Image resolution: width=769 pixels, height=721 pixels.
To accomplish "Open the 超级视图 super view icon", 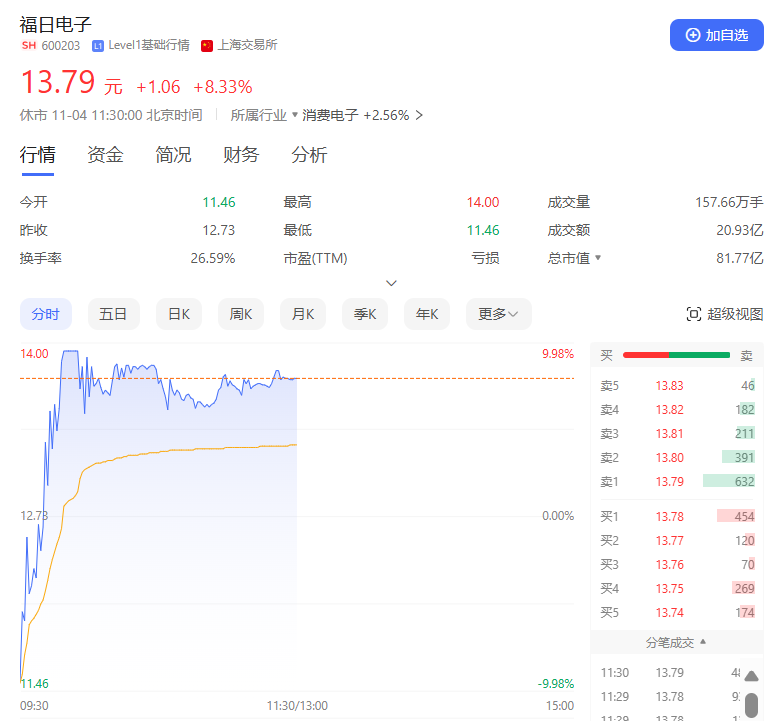I will pos(694,314).
